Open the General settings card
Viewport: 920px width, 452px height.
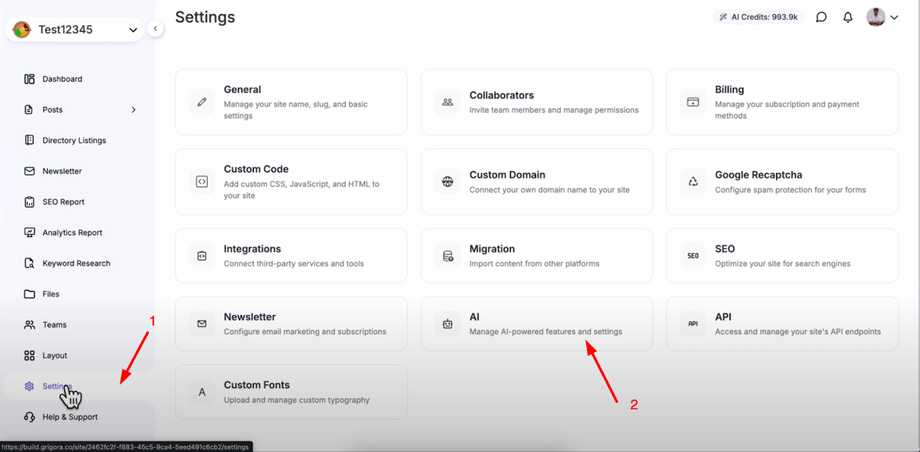click(291, 102)
